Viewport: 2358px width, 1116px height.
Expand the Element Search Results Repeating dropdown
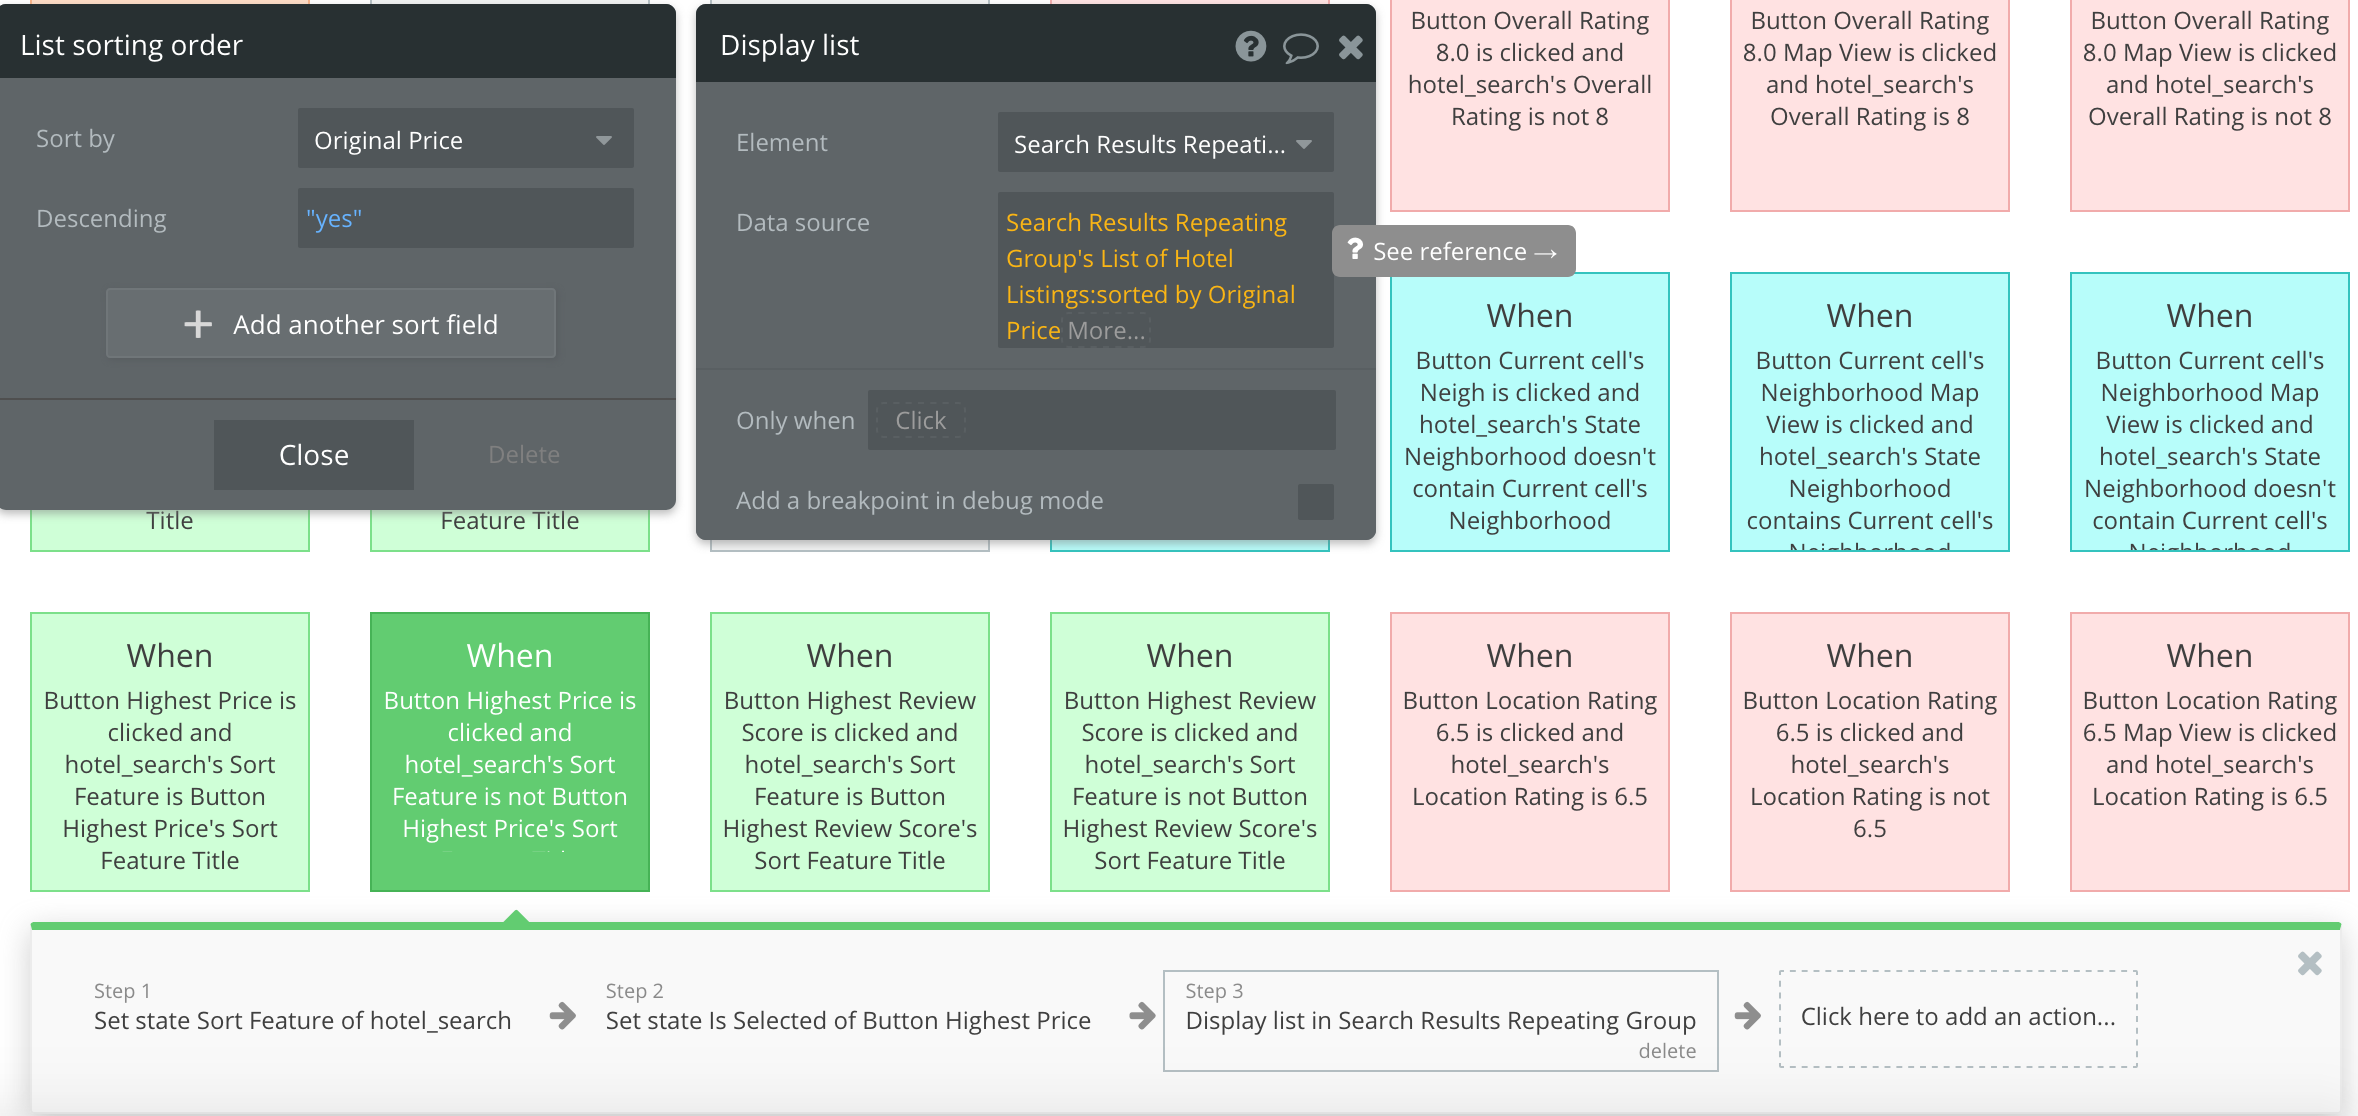1165,144
